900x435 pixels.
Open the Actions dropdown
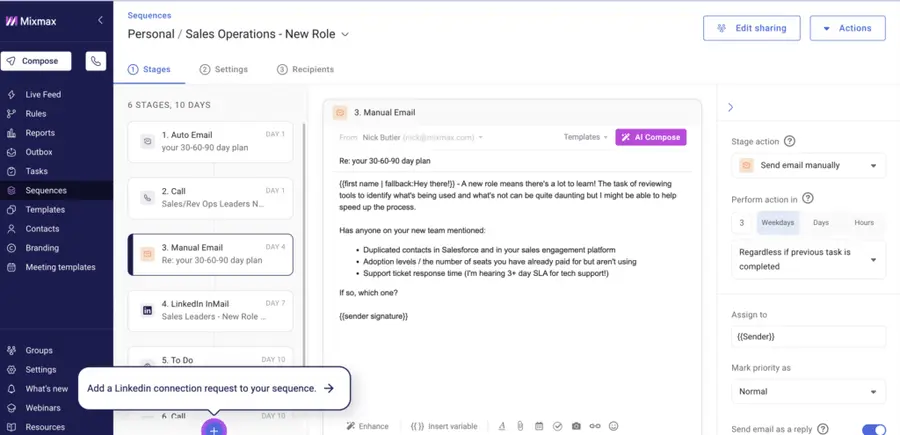coord(847,28)
